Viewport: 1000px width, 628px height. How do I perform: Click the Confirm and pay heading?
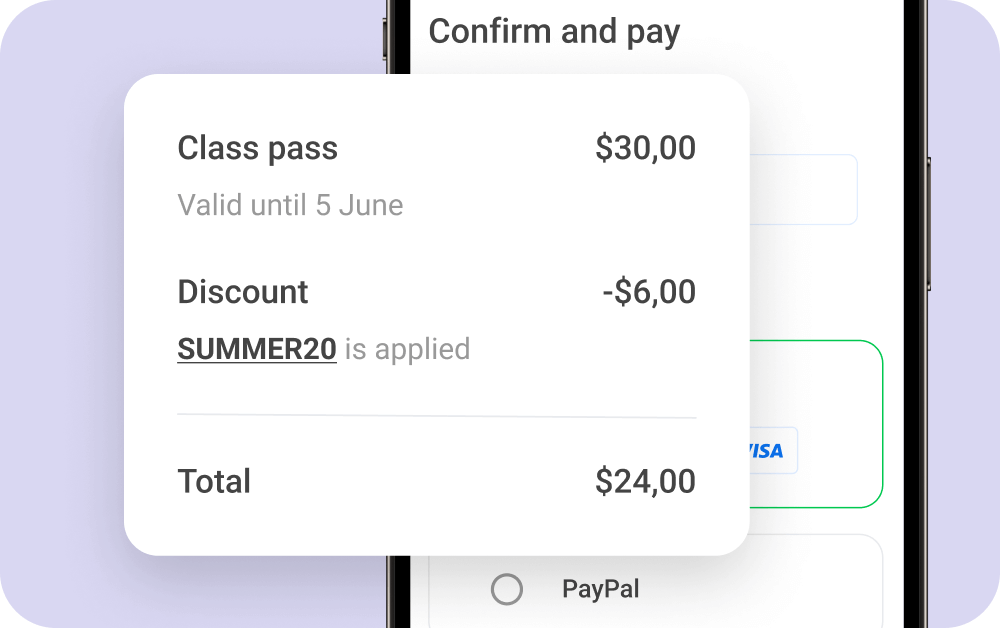point(554,32)
